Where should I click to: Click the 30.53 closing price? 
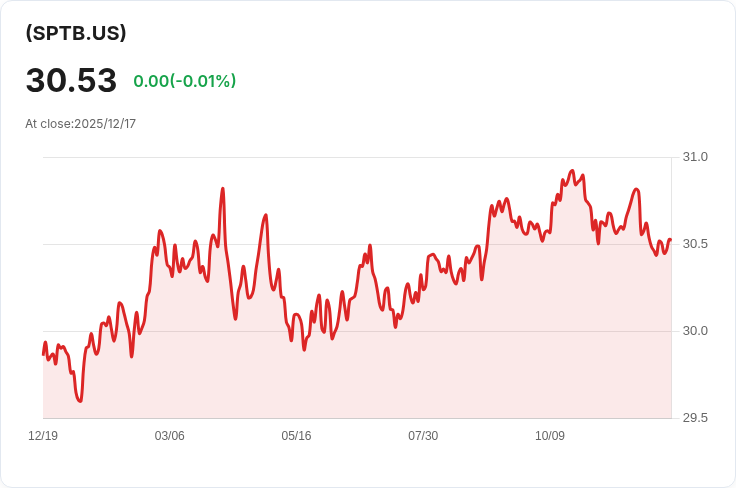click(71, 80)
